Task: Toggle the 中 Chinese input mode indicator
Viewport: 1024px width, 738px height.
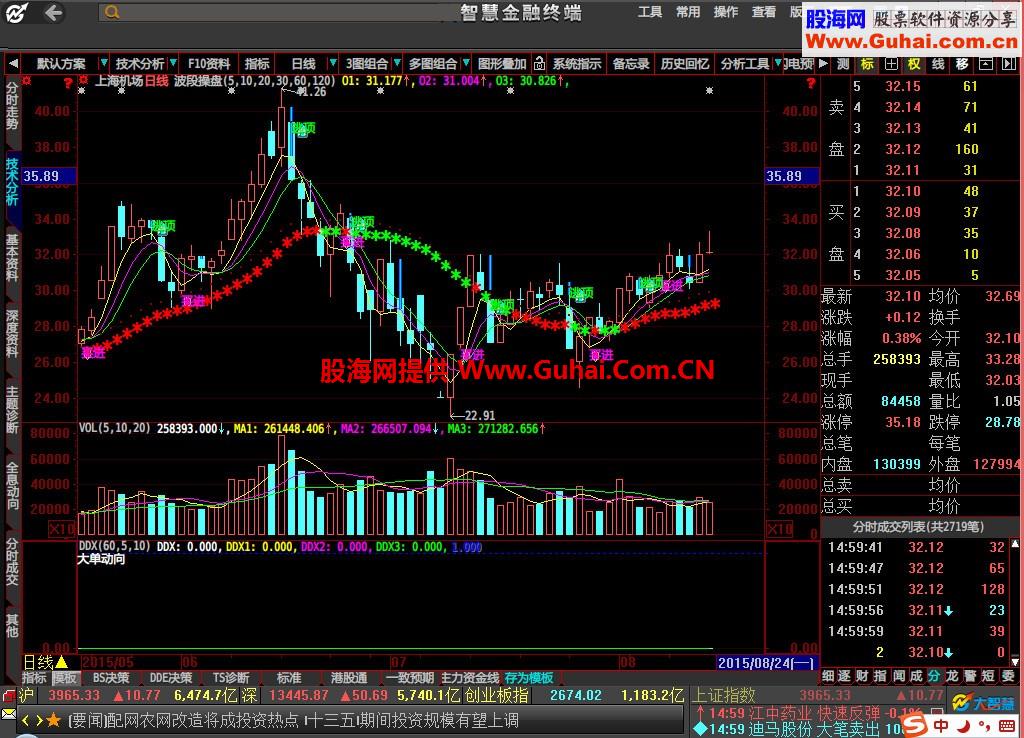Action: pyautogui.click(x=940, y=725)
